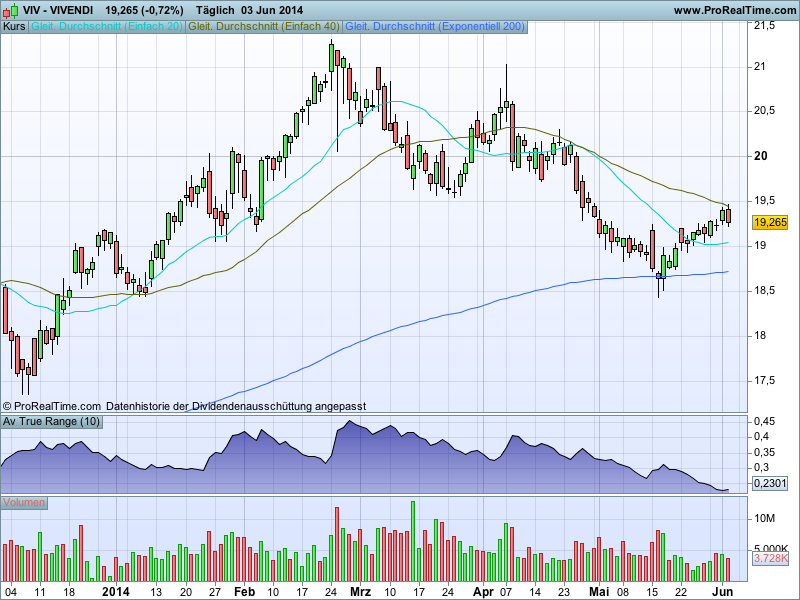The image size is (800, 600).
Task: Click the 19,265 (-0,72%) quote in header
Action: coord(150,10)
